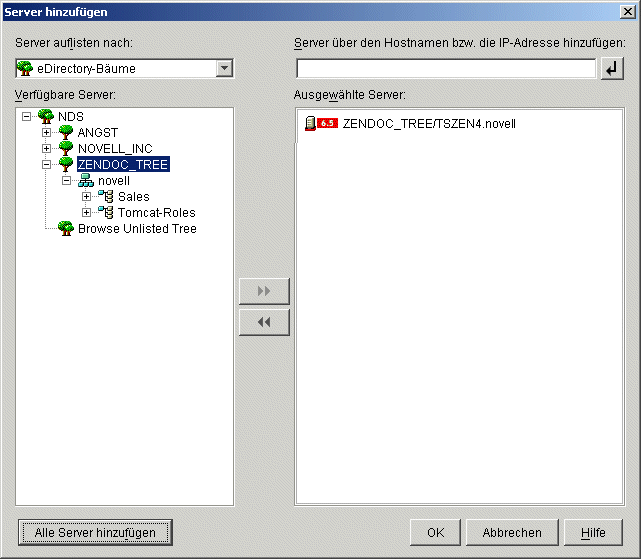Viewport: 641px width, 559px height.
Task: Select the novell organization label
Action: (x=114, y=180)
